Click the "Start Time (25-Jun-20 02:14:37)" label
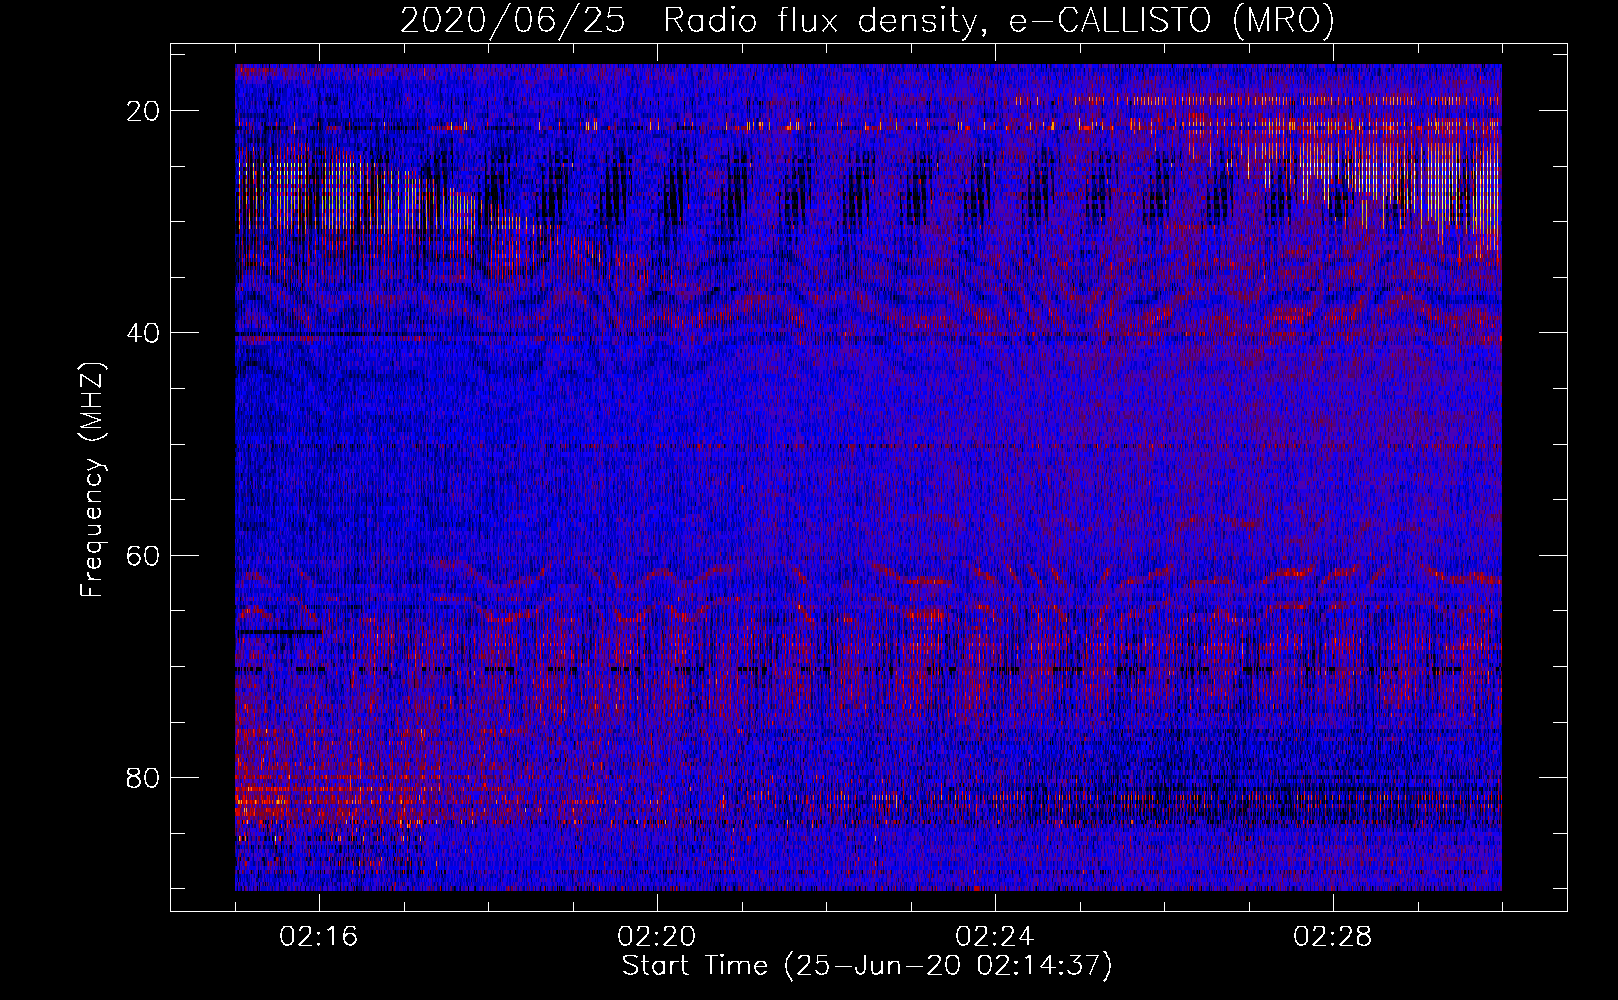Image resolution: width=1618 pixels, height=1000 pixels. pos(867,966)
